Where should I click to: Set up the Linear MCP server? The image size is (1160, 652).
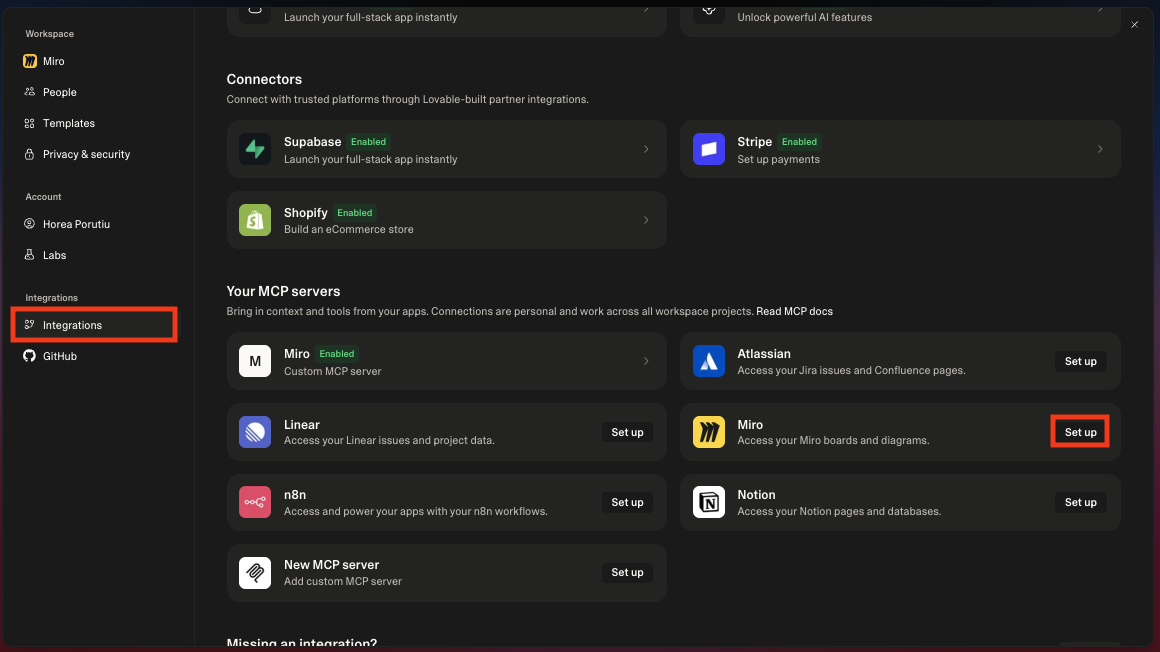pos(627,432)
